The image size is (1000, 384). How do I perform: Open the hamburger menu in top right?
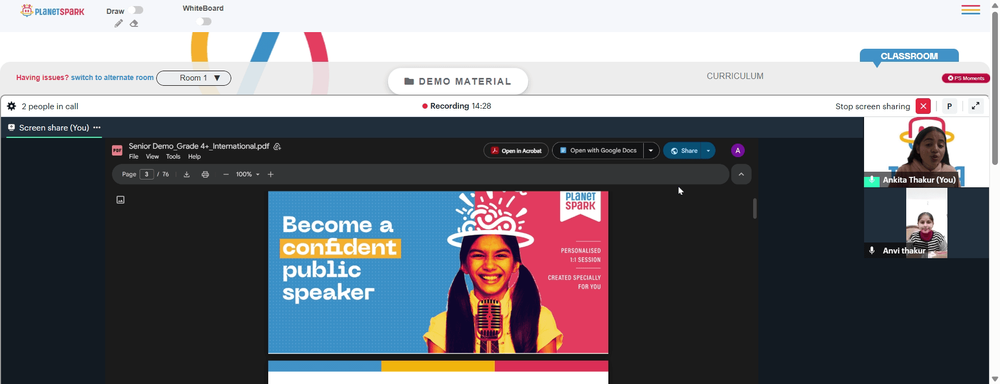971,10
